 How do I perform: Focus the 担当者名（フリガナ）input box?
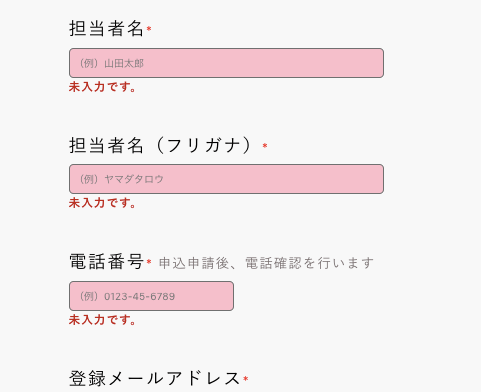pyautogui.click(x=226, y=179)
